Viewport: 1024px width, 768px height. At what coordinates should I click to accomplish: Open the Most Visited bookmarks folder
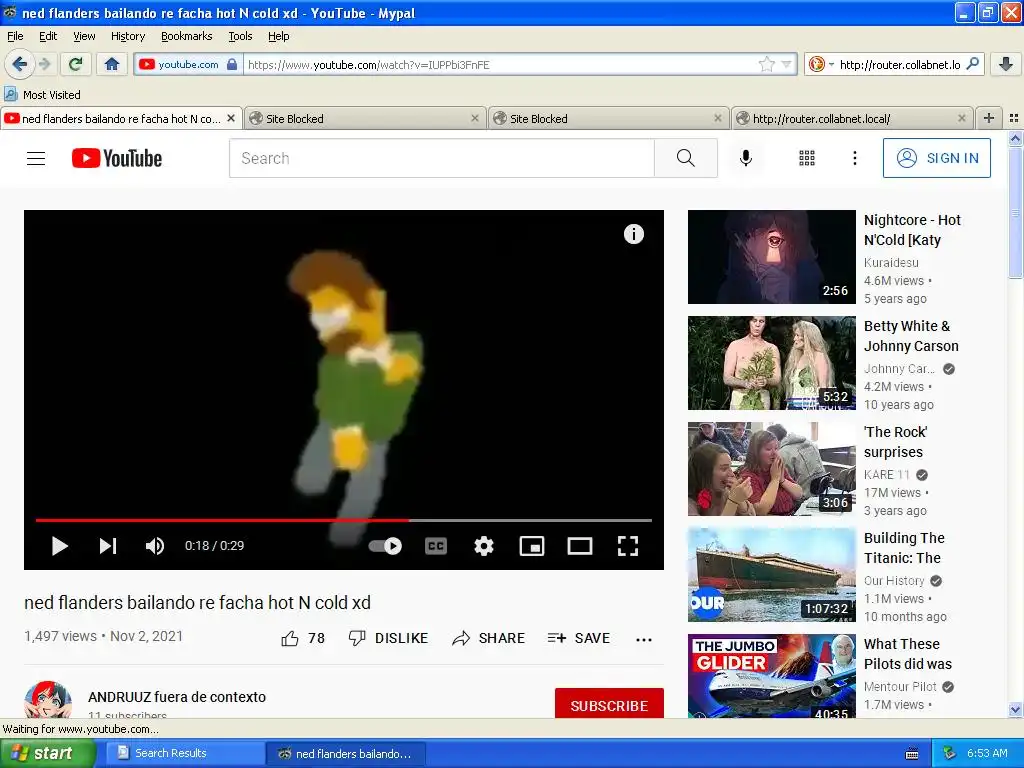point(43,95)
